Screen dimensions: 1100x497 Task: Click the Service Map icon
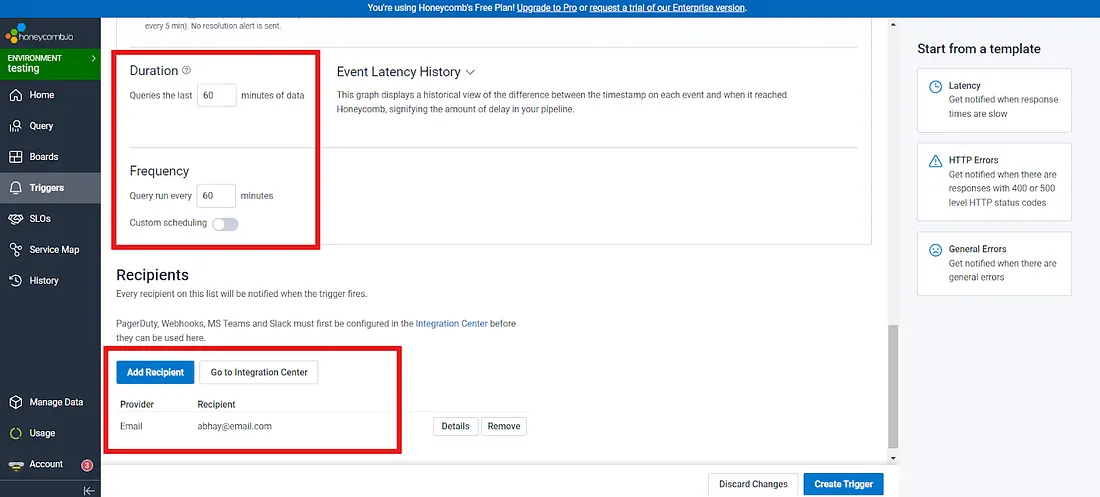click(16, 250)
